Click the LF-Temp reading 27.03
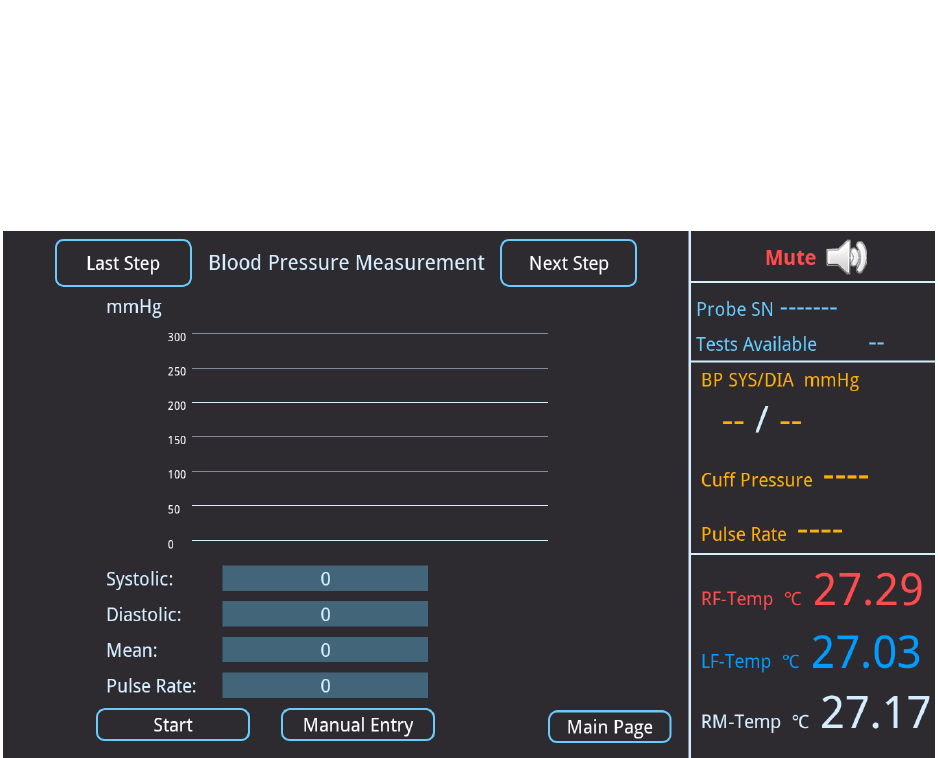The width and height of the screenshot is (938, 758). [x=866, y=652]
